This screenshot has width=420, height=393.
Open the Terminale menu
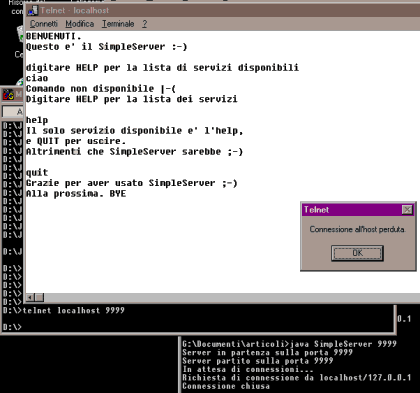pos(118,24)
